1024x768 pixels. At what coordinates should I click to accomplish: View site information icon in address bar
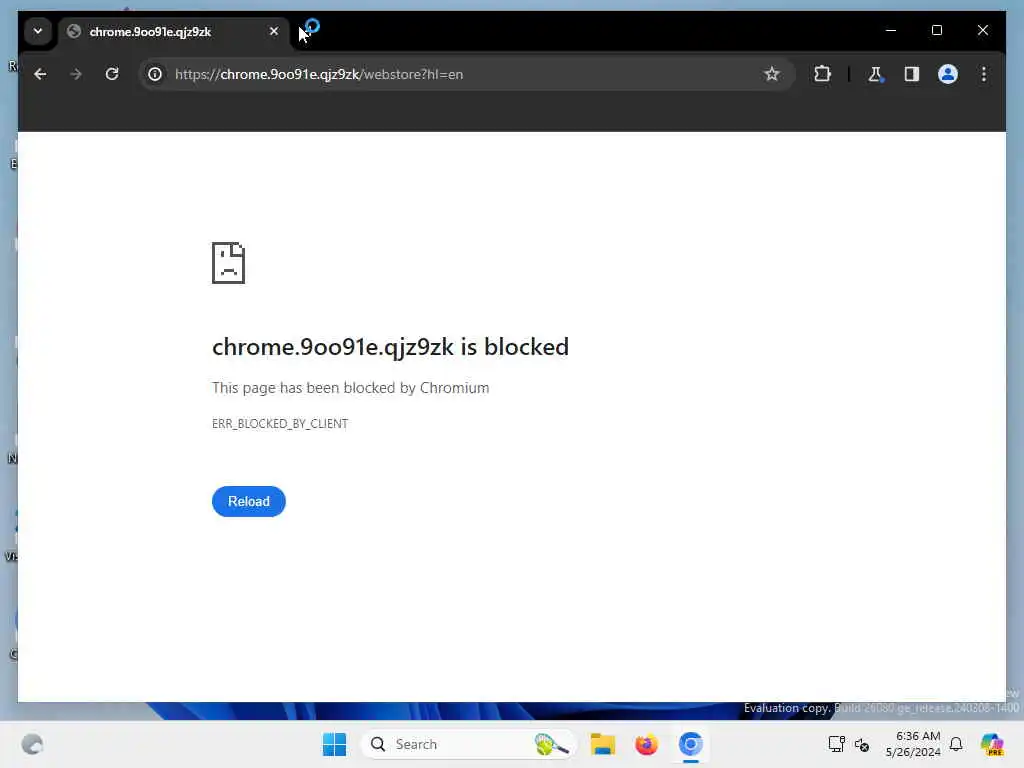click(x=155, y=74)
